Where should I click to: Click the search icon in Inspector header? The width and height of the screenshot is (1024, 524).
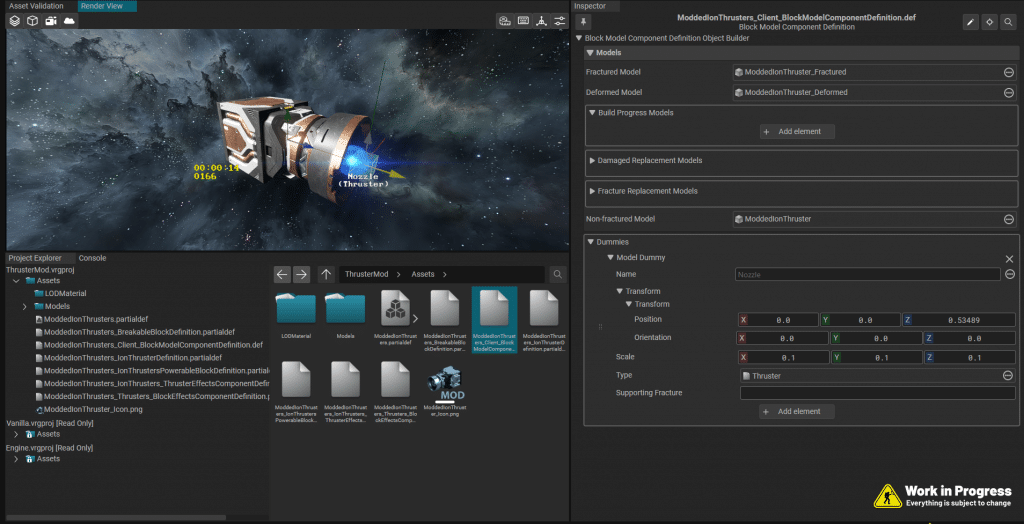pyautogui.click(x=1008, y=22)
